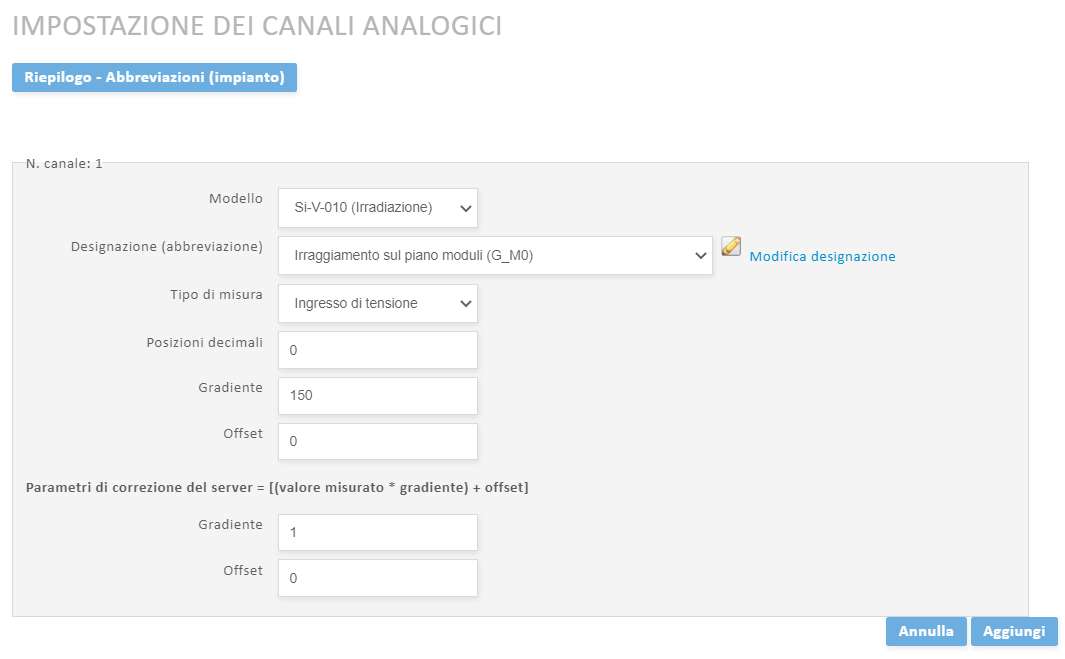The width and height of the screenshot is (1065, 659).
Task: Open the Modello dropdown
Action: click(x=378, y=208)
